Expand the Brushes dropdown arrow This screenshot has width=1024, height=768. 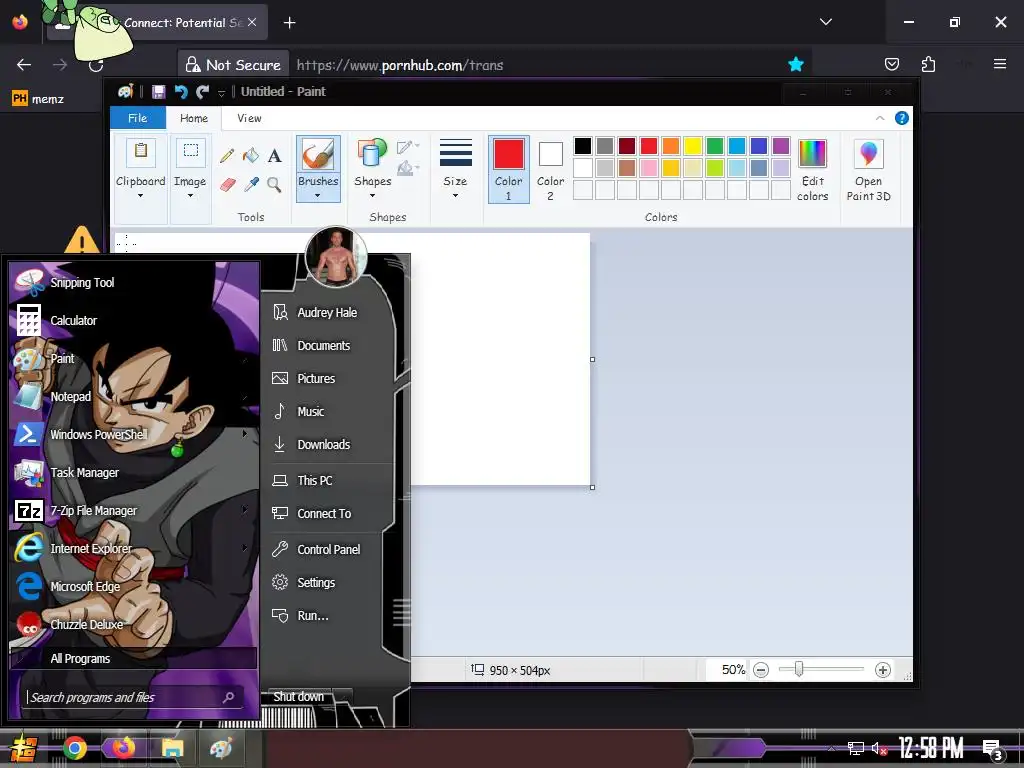[x=318, y=195]
